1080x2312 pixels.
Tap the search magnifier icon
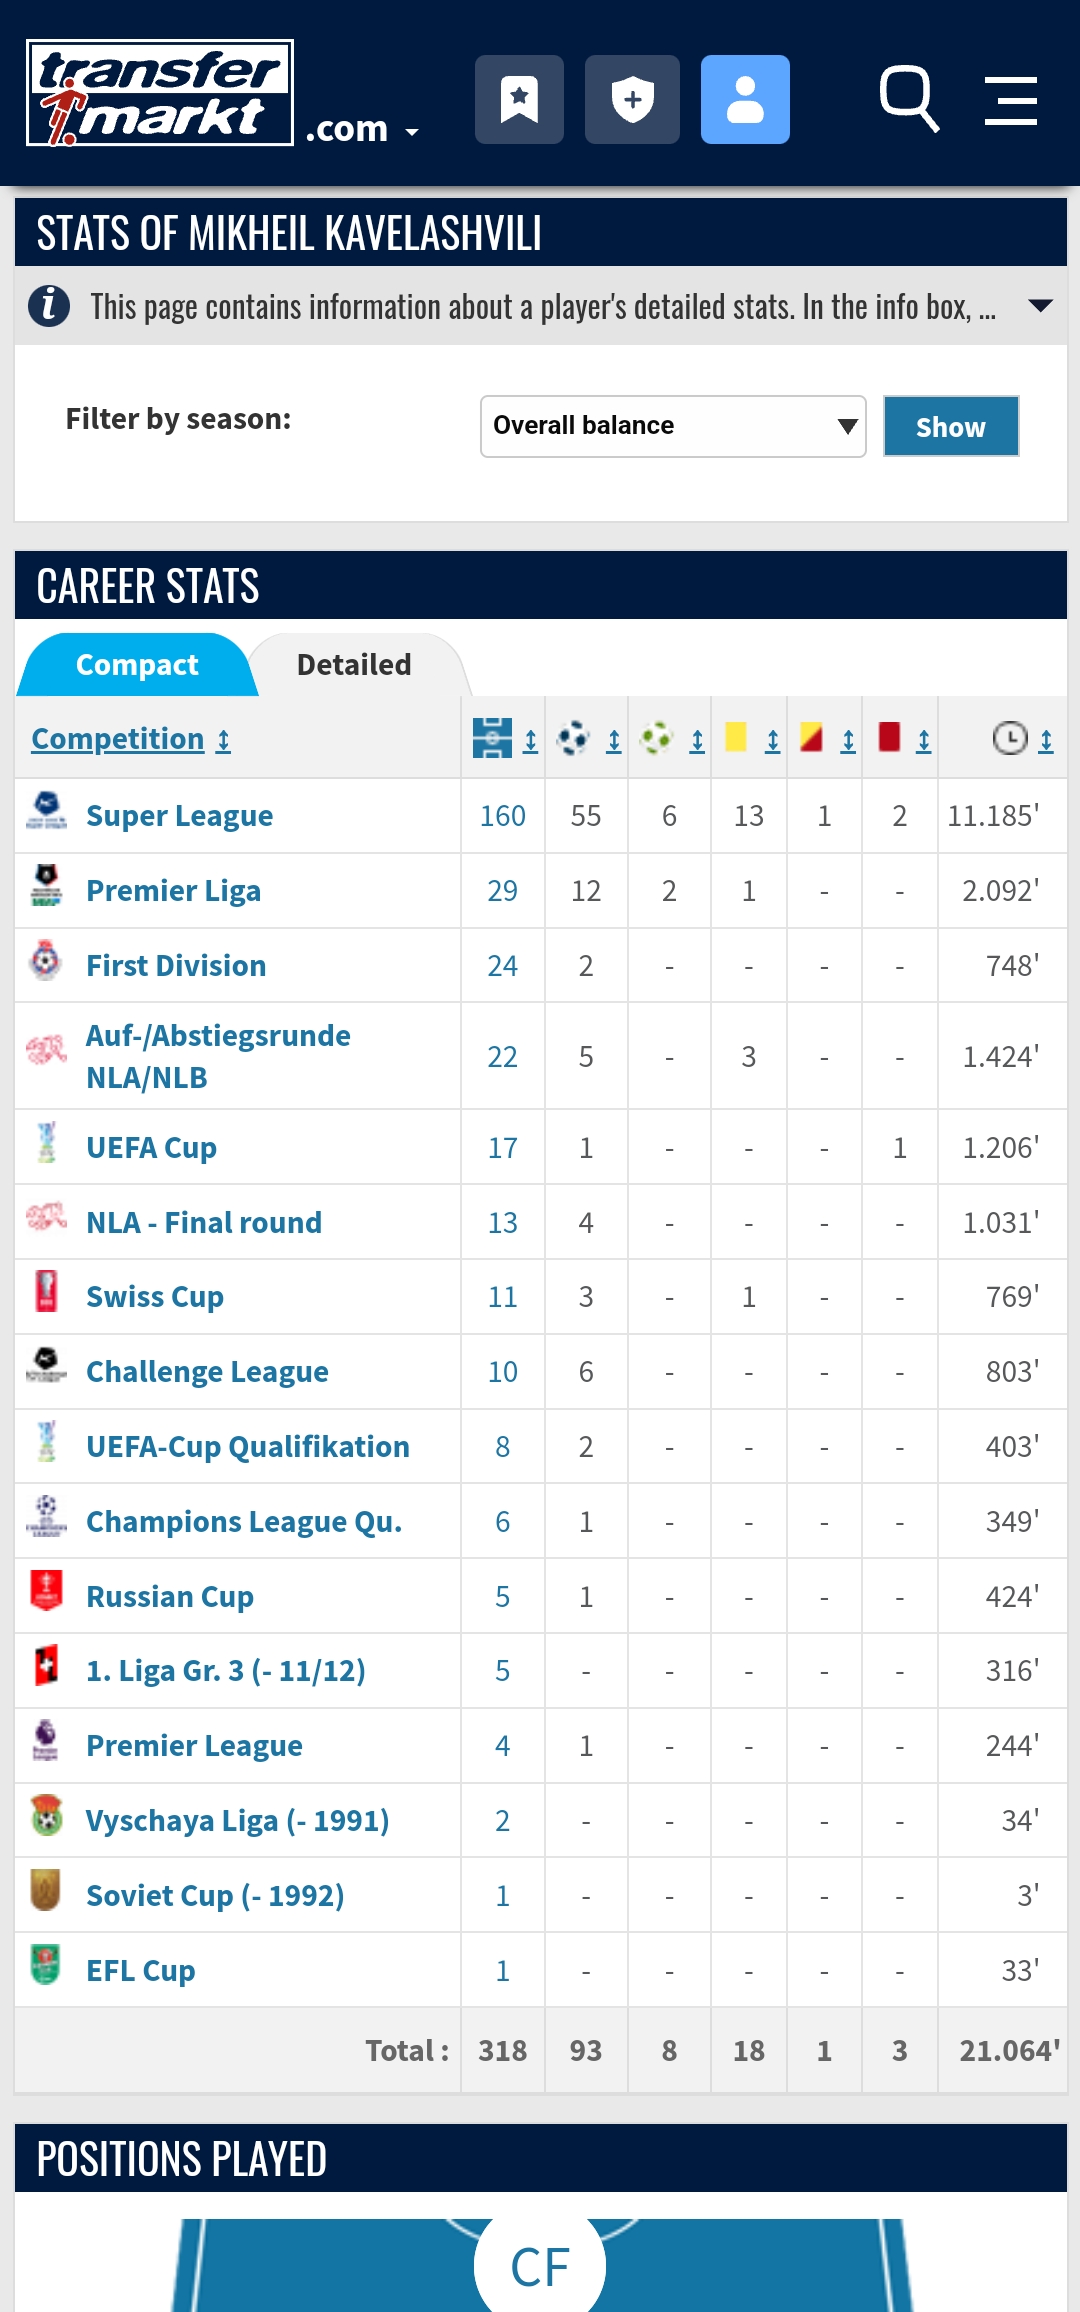(908, 99)
